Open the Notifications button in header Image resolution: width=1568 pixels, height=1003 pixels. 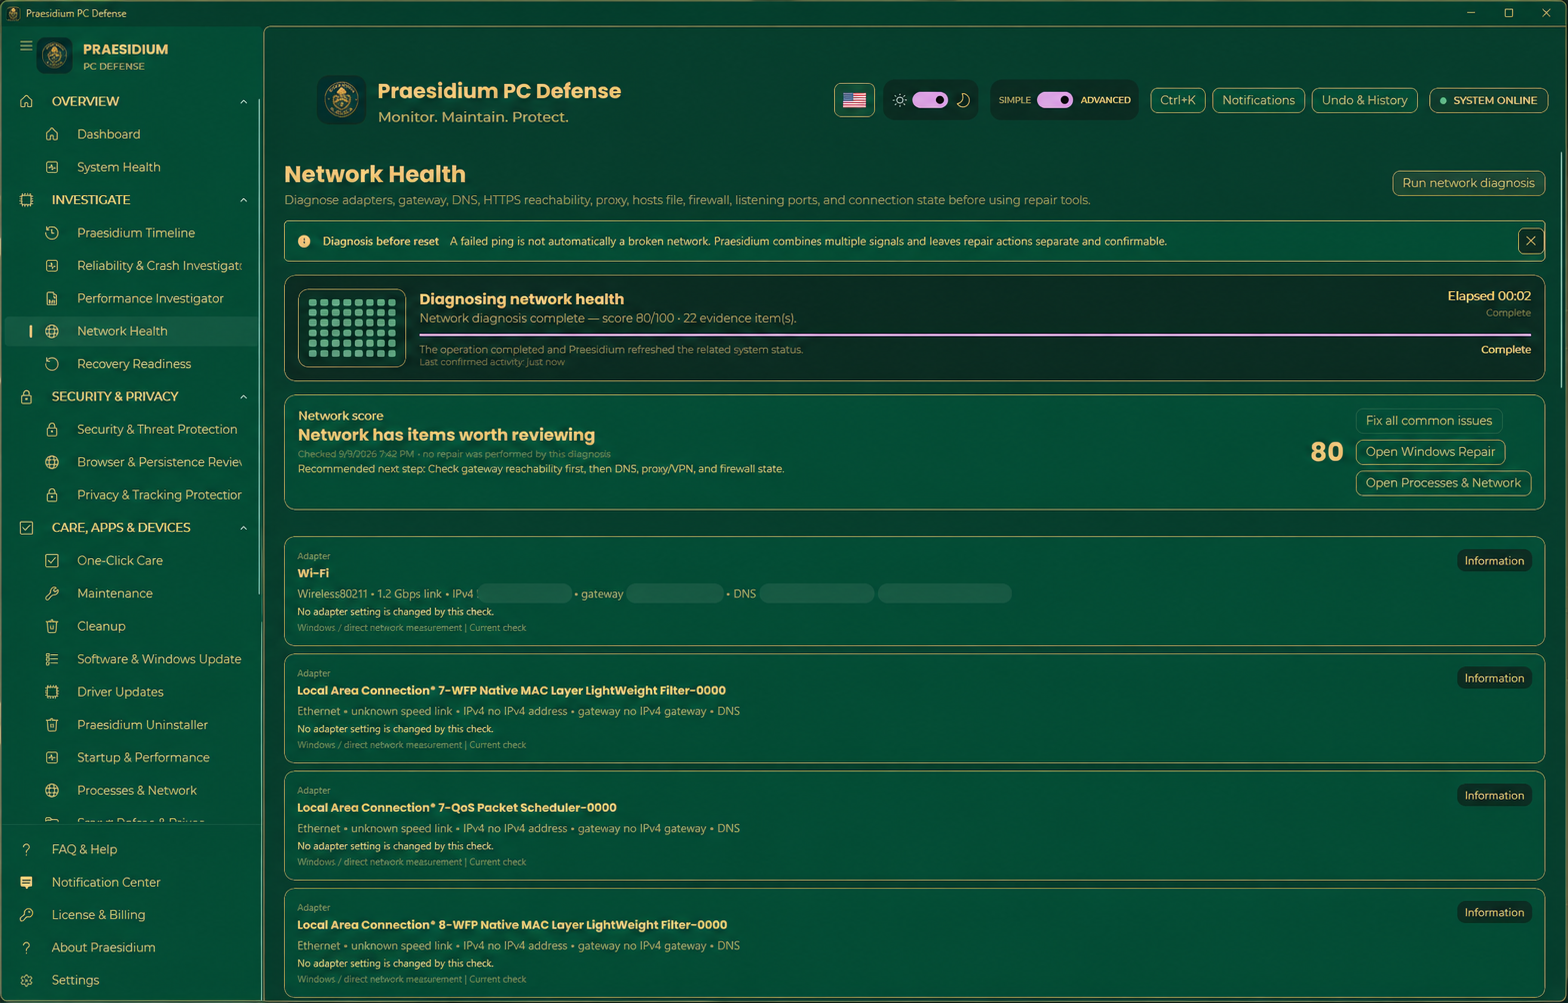pyautogui.click(x=1258, y=100)
